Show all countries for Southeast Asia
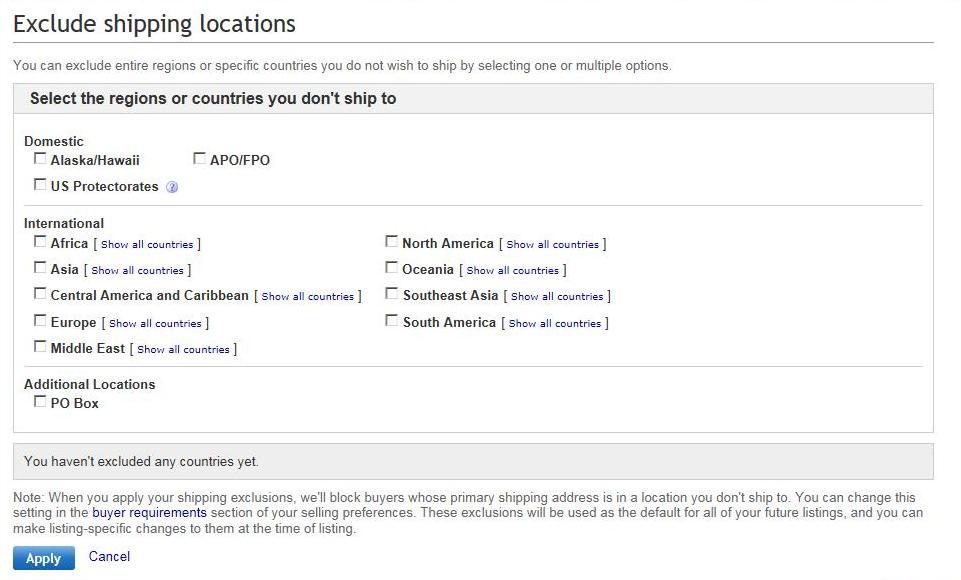This screenshot has width=961, height=580. 557,296
